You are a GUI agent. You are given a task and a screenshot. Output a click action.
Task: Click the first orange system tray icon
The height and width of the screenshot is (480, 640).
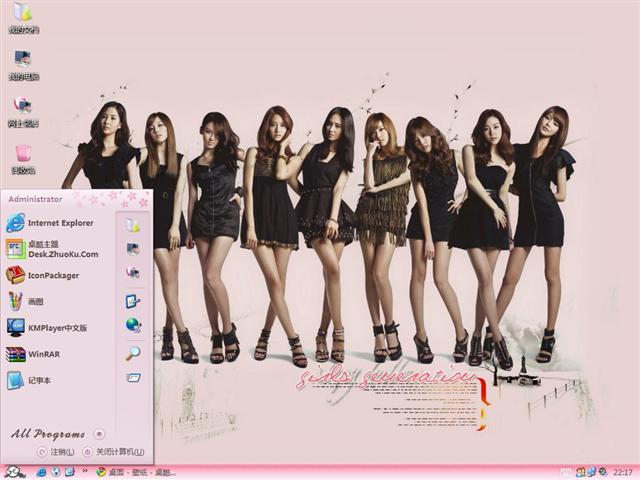(580, 473)
